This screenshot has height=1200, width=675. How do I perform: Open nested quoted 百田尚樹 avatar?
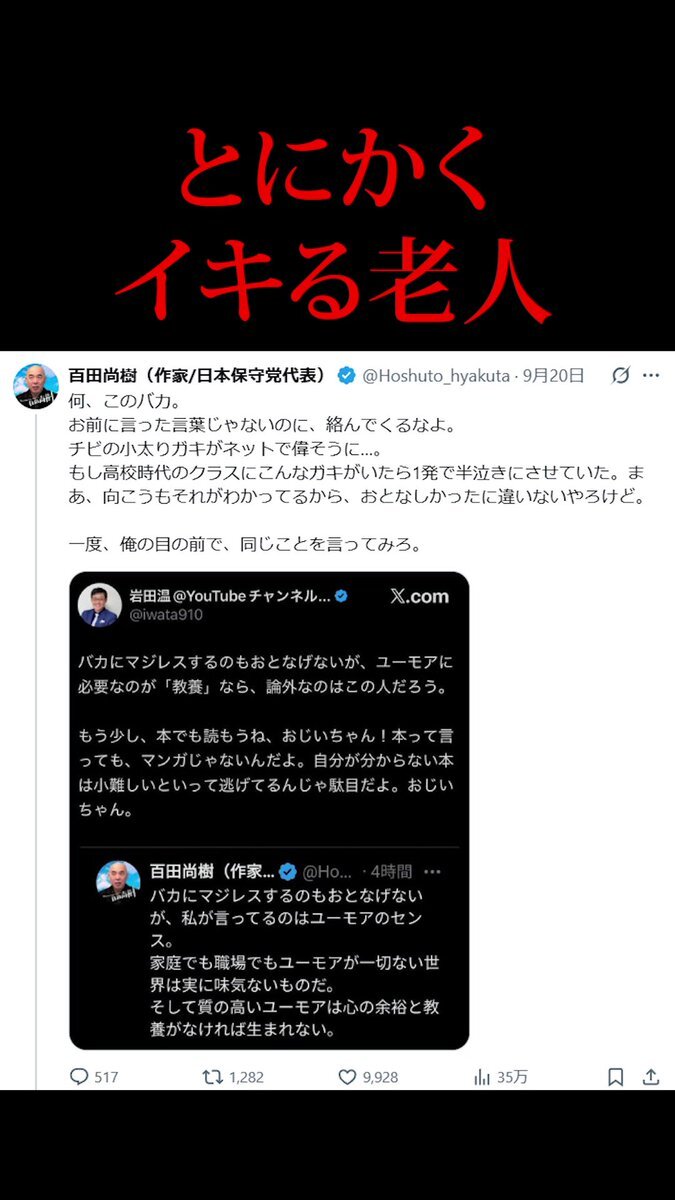click(x=118, y=882)
